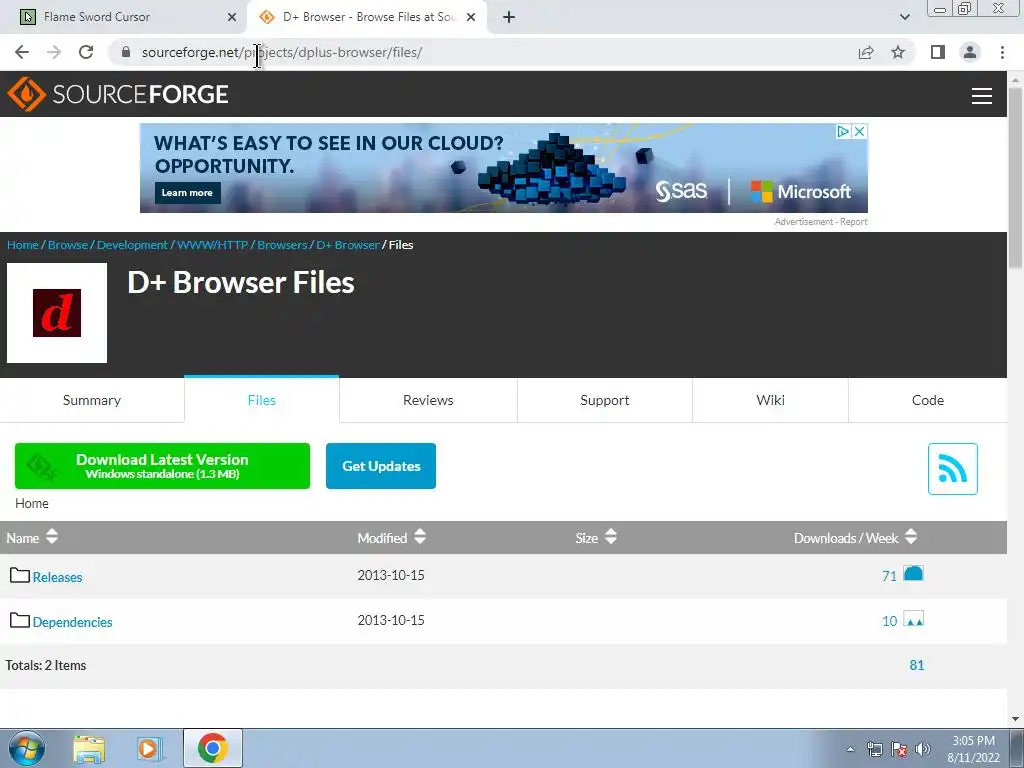Click the SourceForge flame logo
Viewport: 1024px width, 768px height.
point(26,94)
